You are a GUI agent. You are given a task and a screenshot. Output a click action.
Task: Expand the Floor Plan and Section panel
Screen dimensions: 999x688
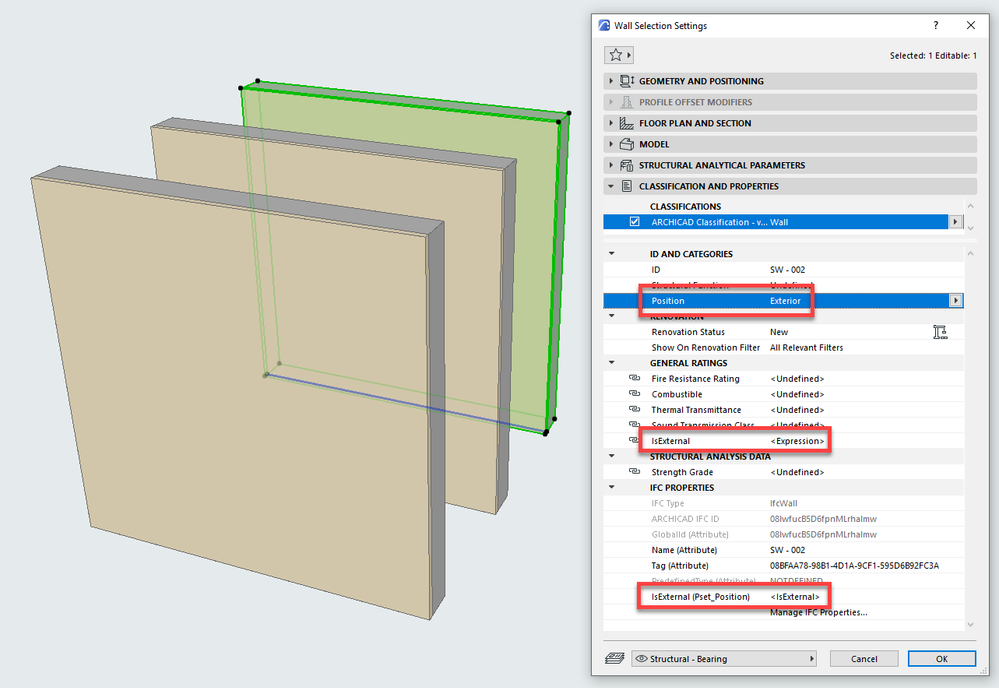tap(611, 123)
